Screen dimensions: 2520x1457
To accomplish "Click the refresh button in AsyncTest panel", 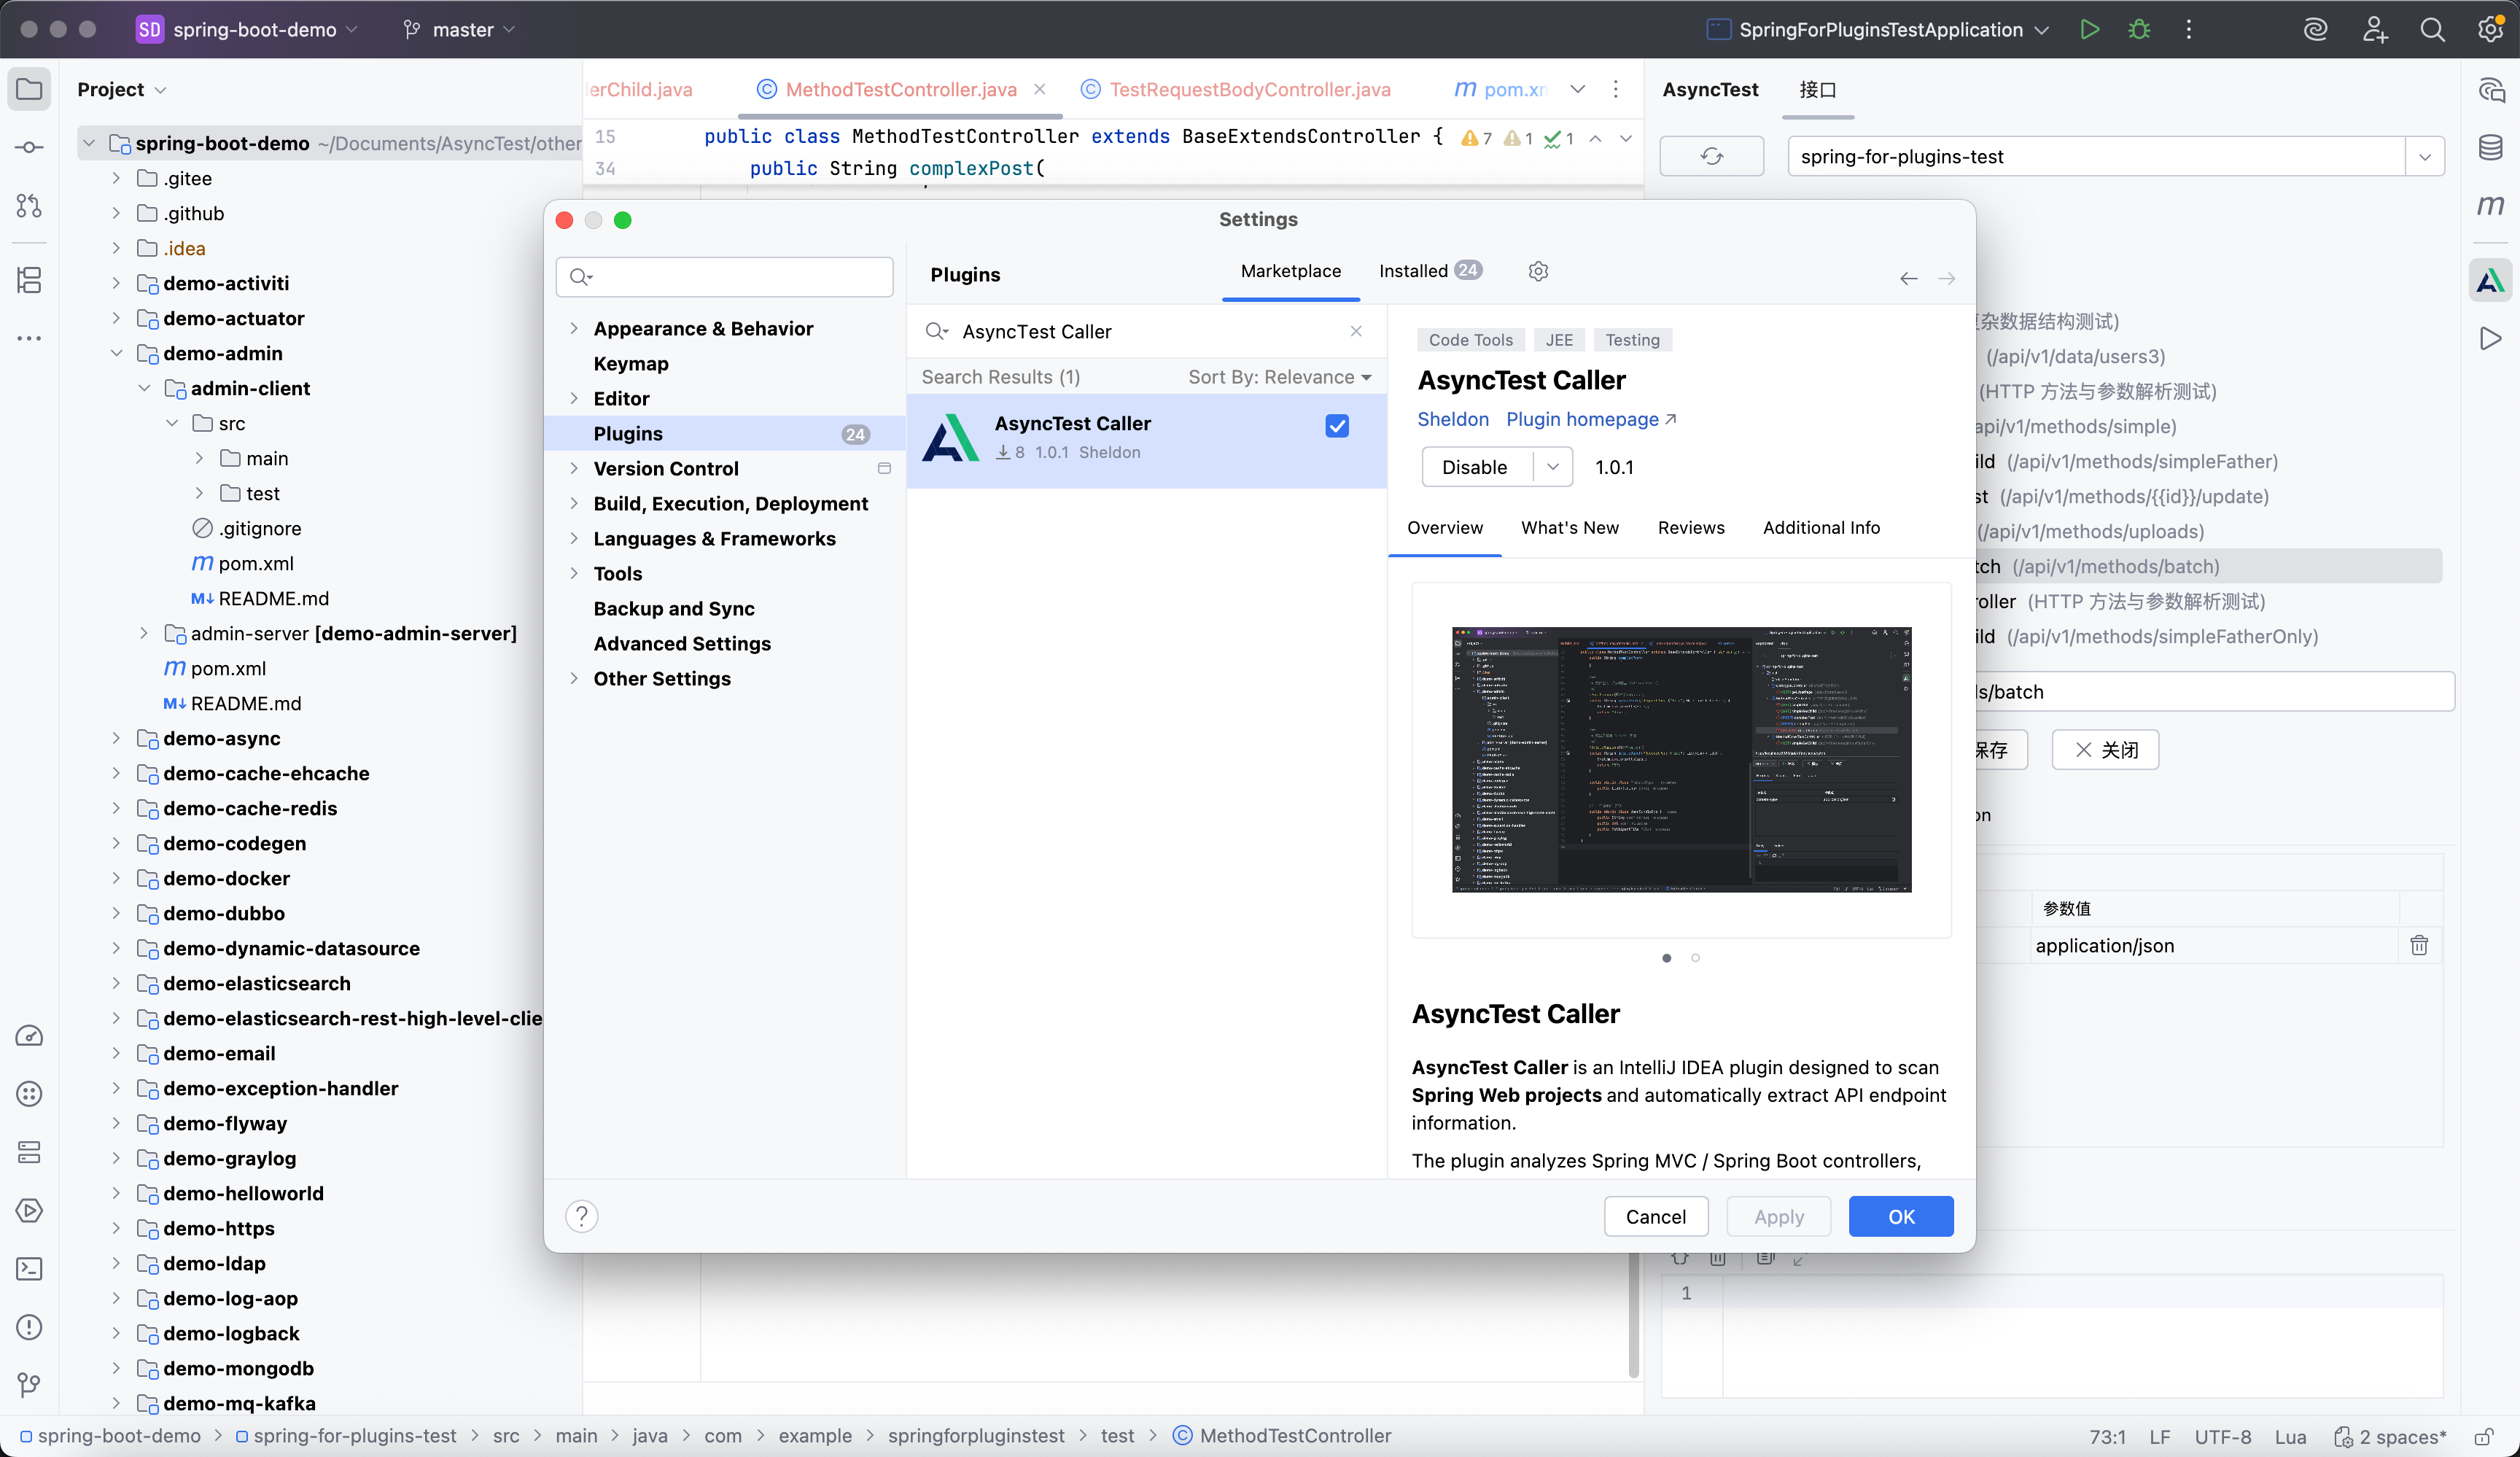I will tap(1711, 156).
